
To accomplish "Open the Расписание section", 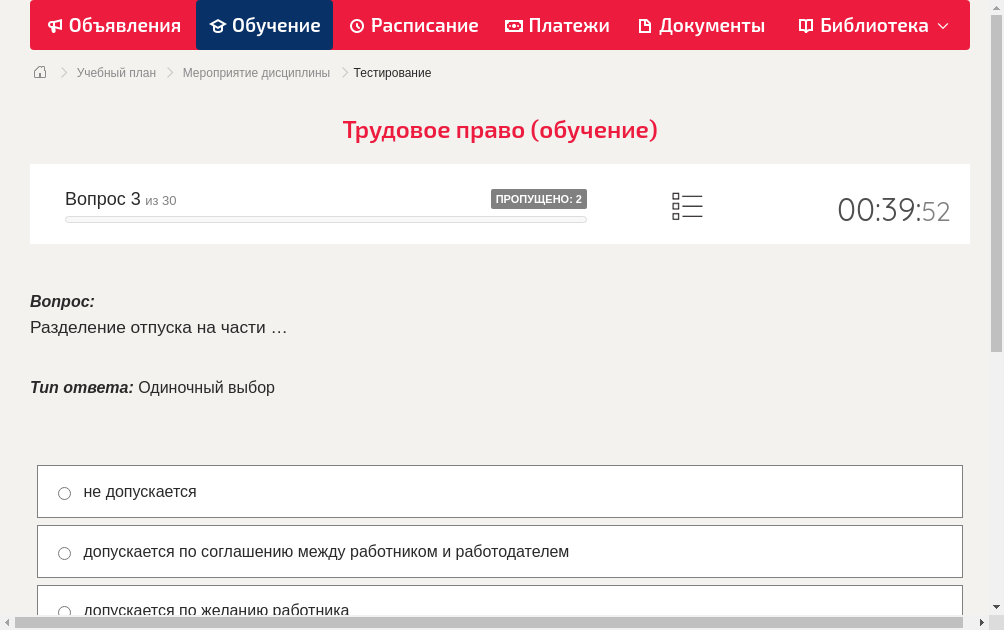I will coord(413,25).
